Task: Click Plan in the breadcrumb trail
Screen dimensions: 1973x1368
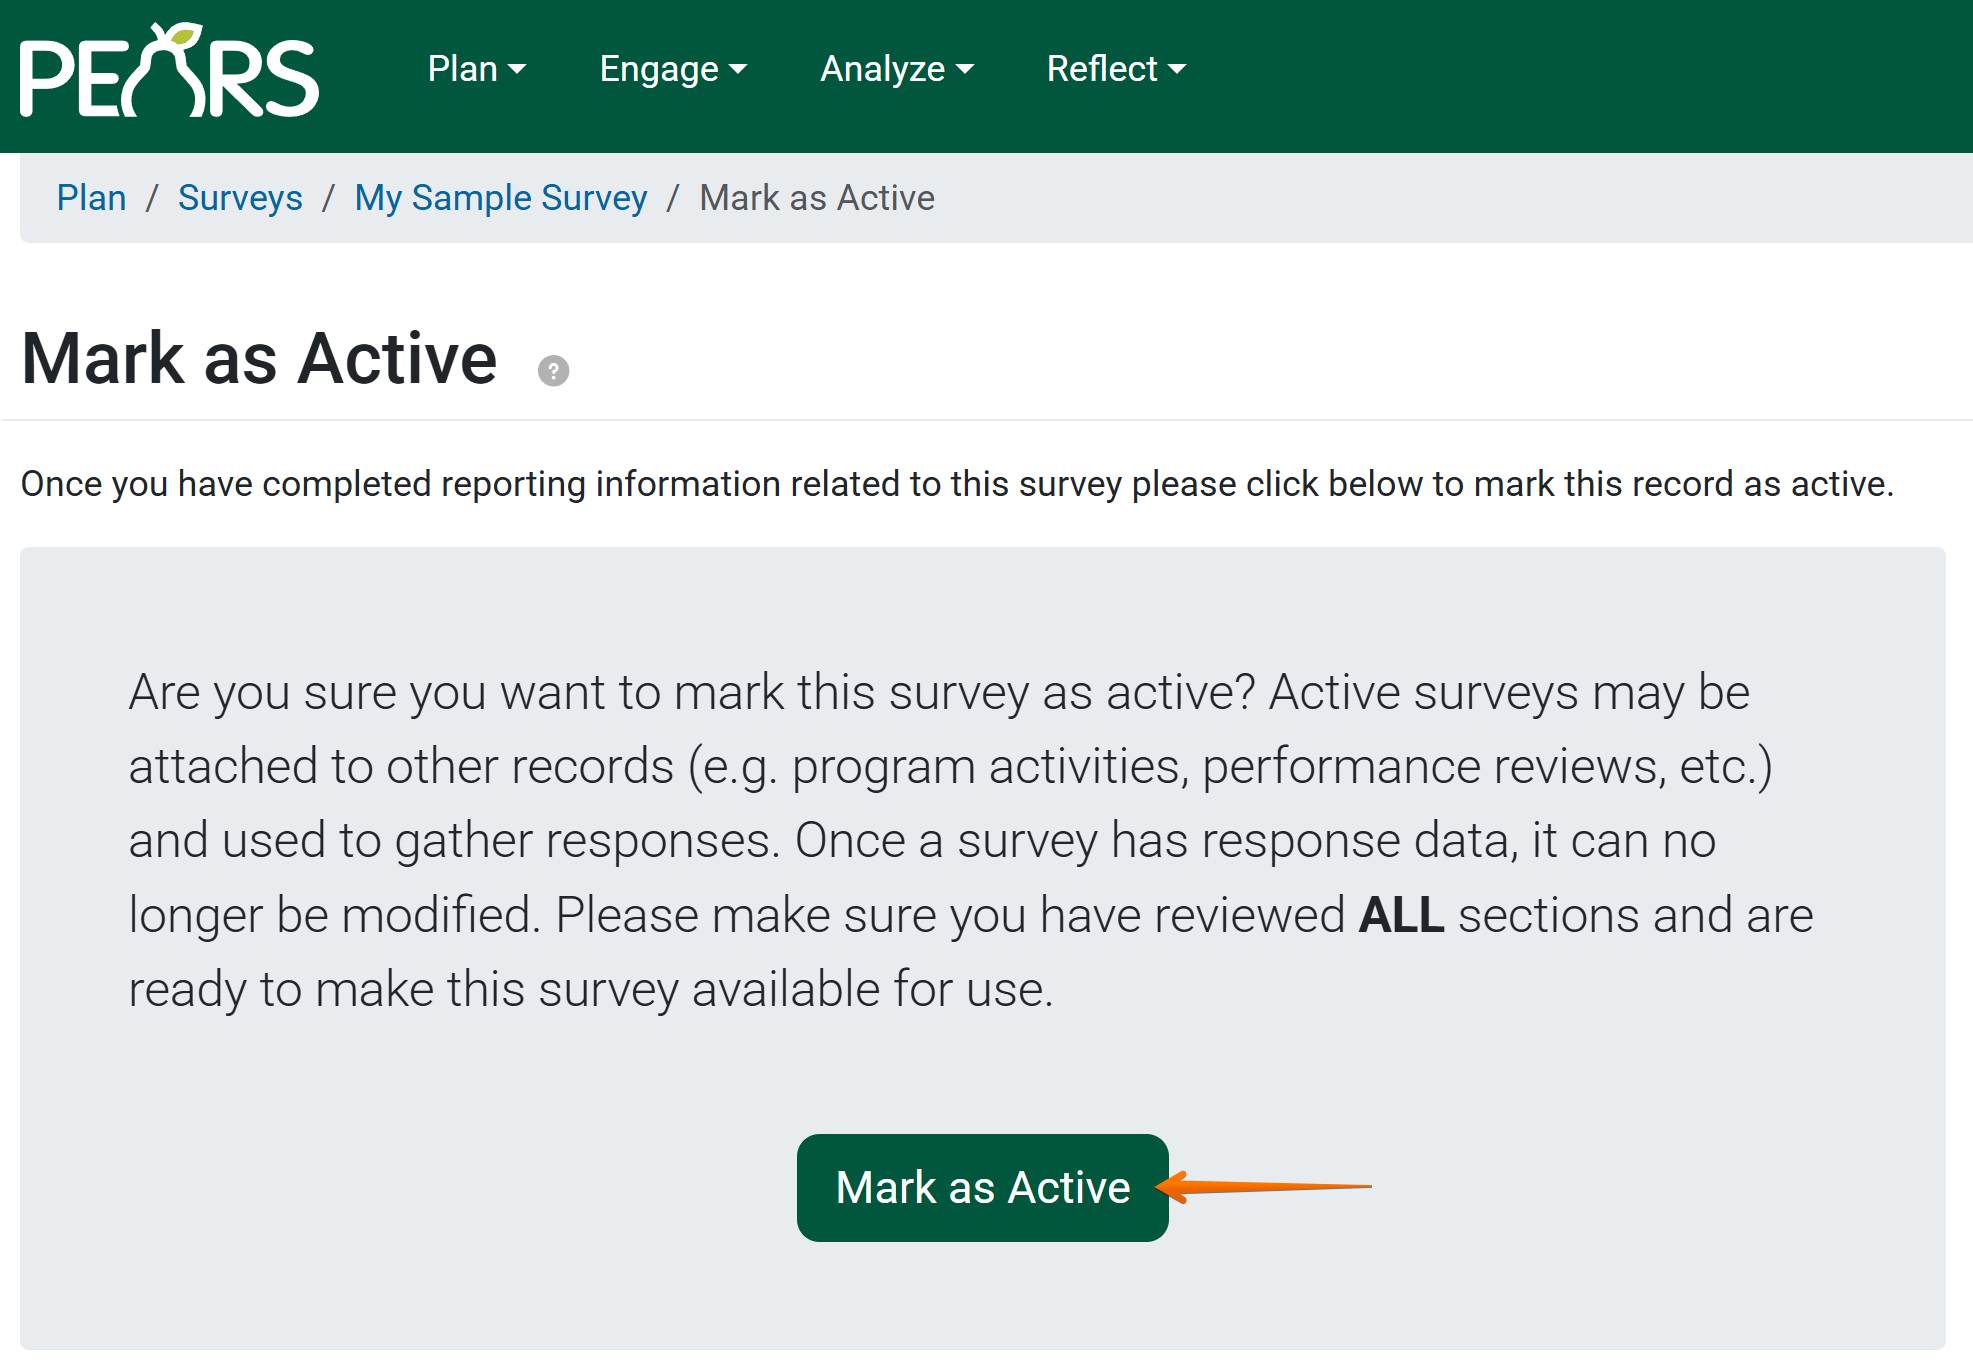Action: click(x=92, y=197)
